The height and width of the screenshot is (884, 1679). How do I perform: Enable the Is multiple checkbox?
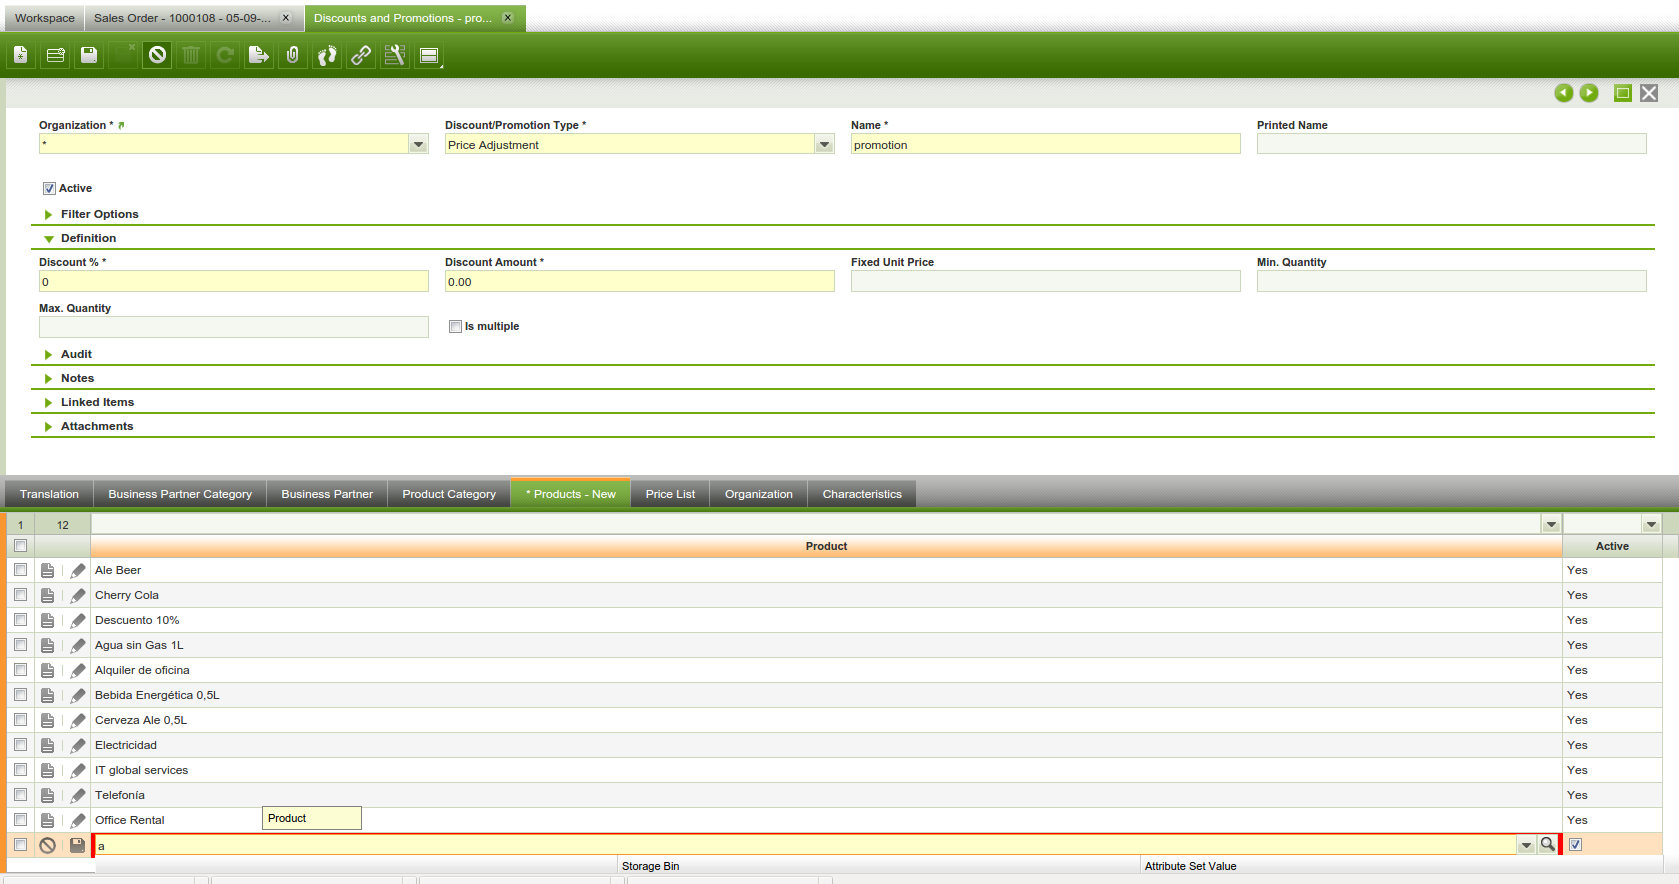click(x=455, y=327)
